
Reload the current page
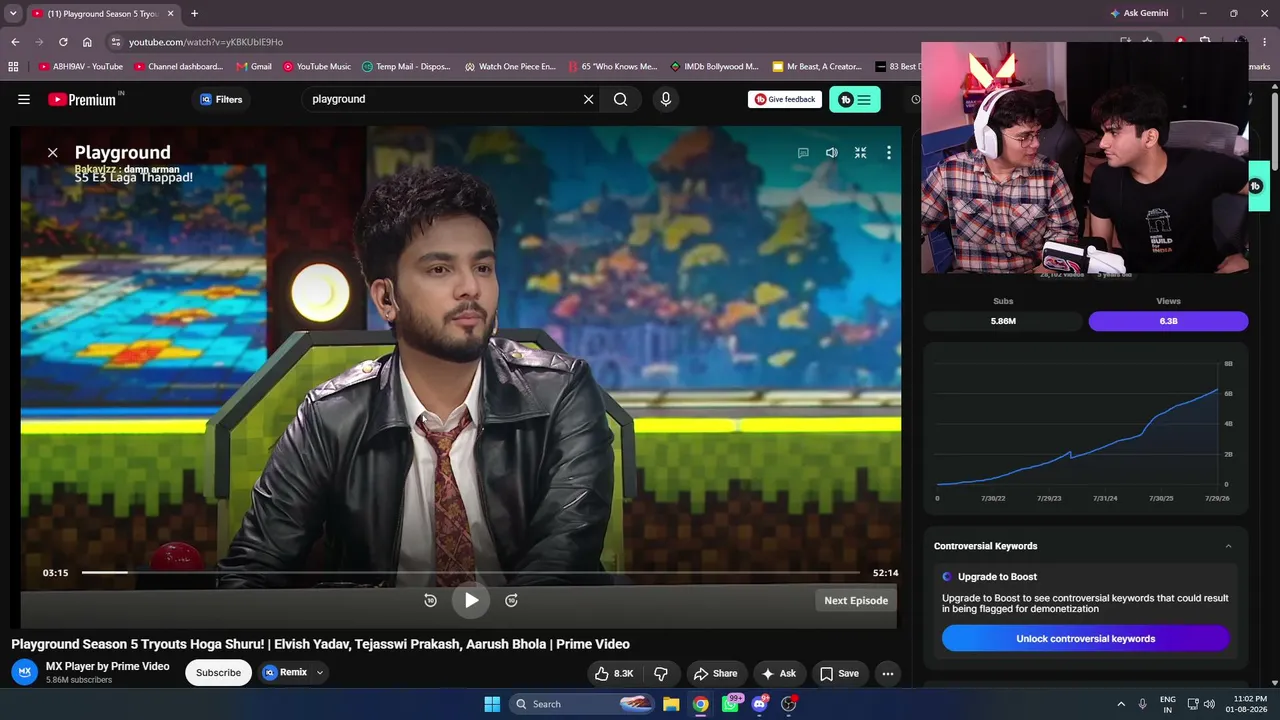pos(63,42)
